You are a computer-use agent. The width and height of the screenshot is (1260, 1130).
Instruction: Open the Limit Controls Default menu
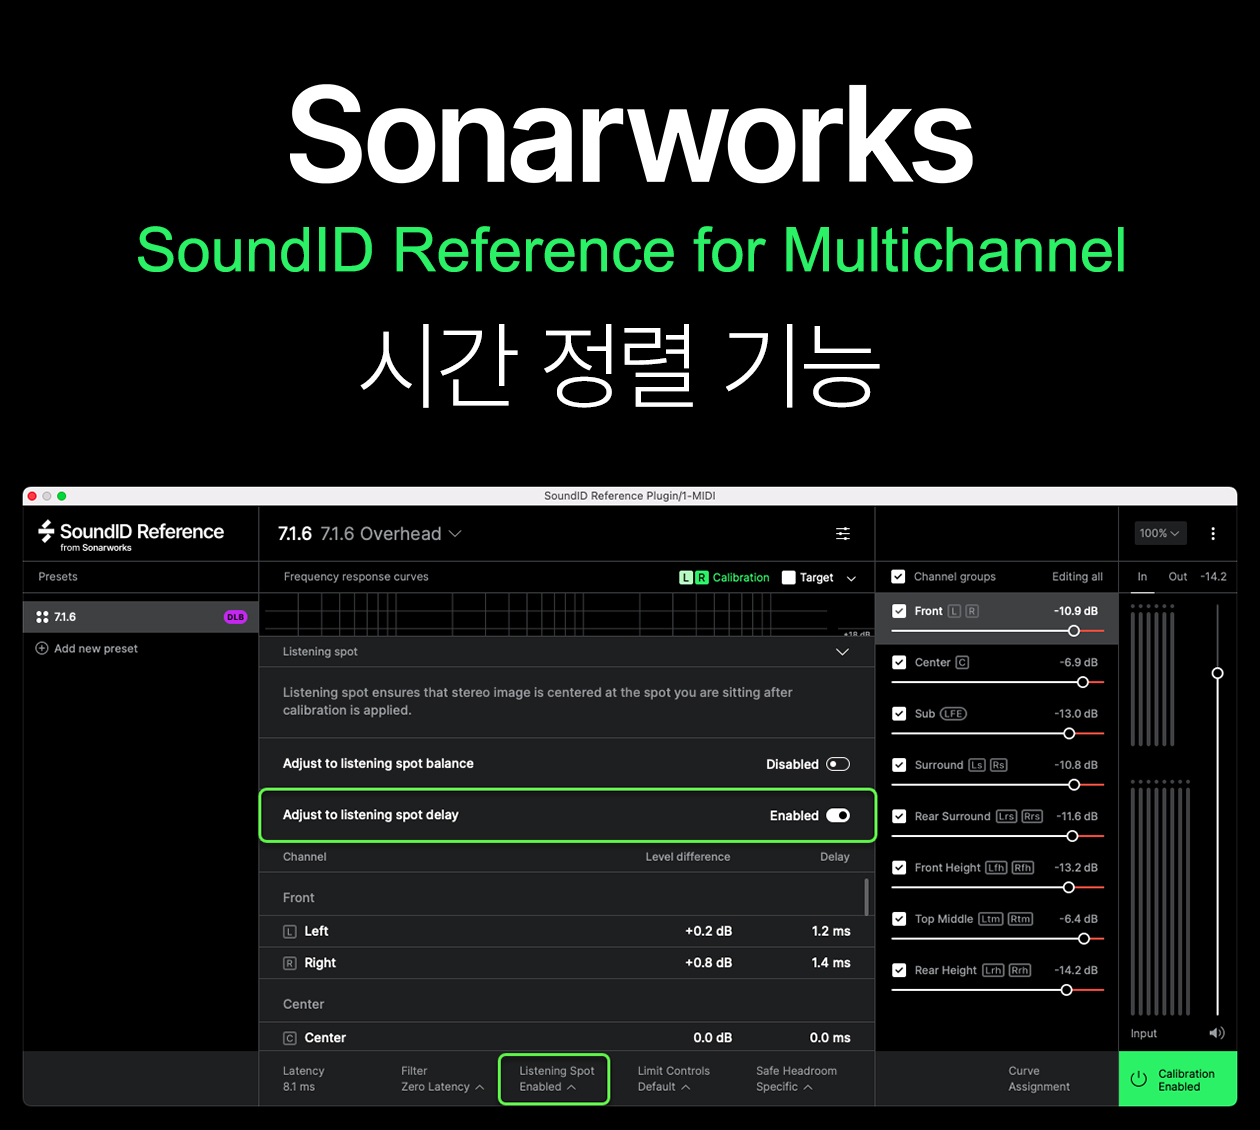(x=673, y=1079)
